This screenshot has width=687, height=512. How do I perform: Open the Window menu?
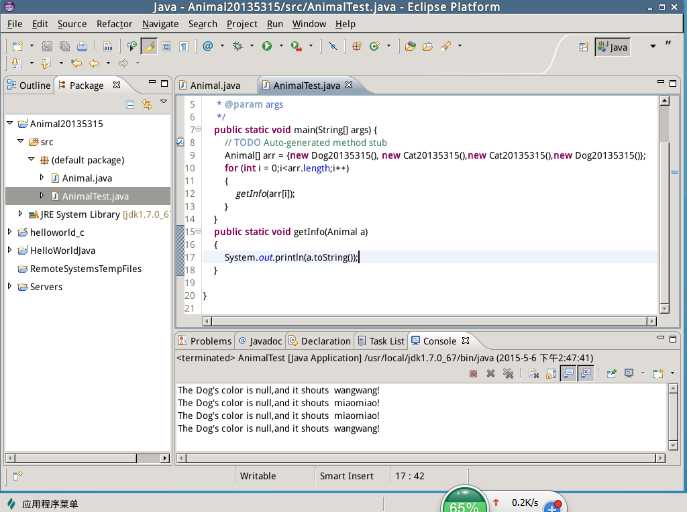pyautogui.click(x=309, y=24)
